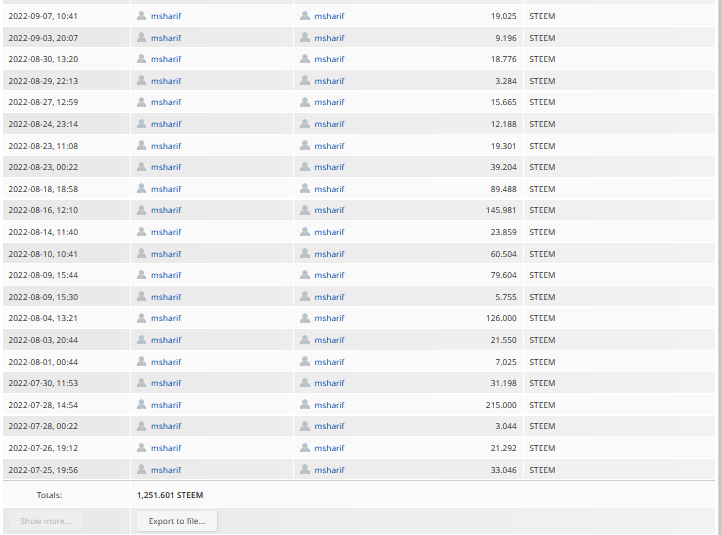Viewport: 722px width, 535px height.
Task: Open sender msharif link in 2022-09-07, 10:41 row
Action: [x=166, y=16]
